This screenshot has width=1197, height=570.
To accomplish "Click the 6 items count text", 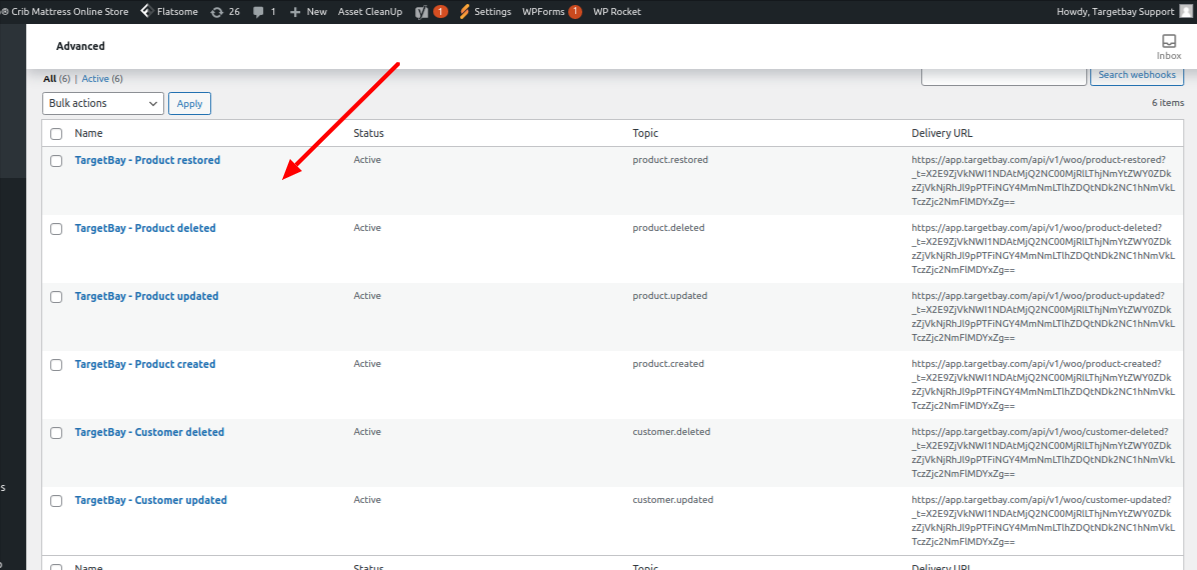I will (x=1168, y=103).
